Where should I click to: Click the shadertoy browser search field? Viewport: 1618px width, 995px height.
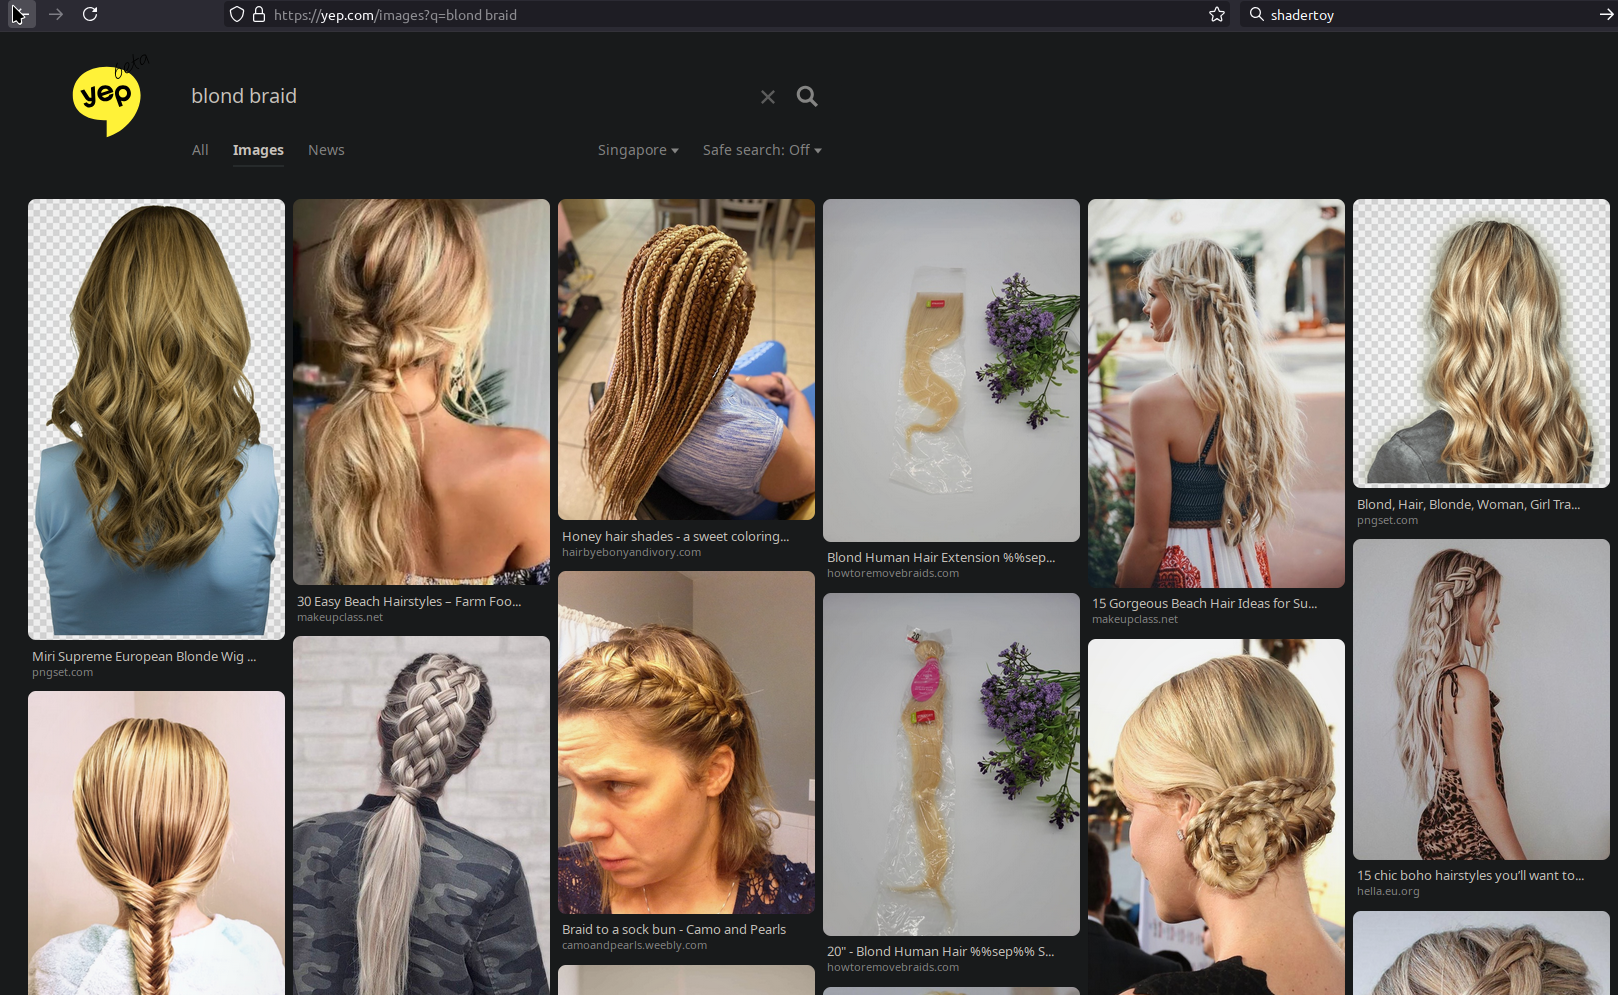1430,14
